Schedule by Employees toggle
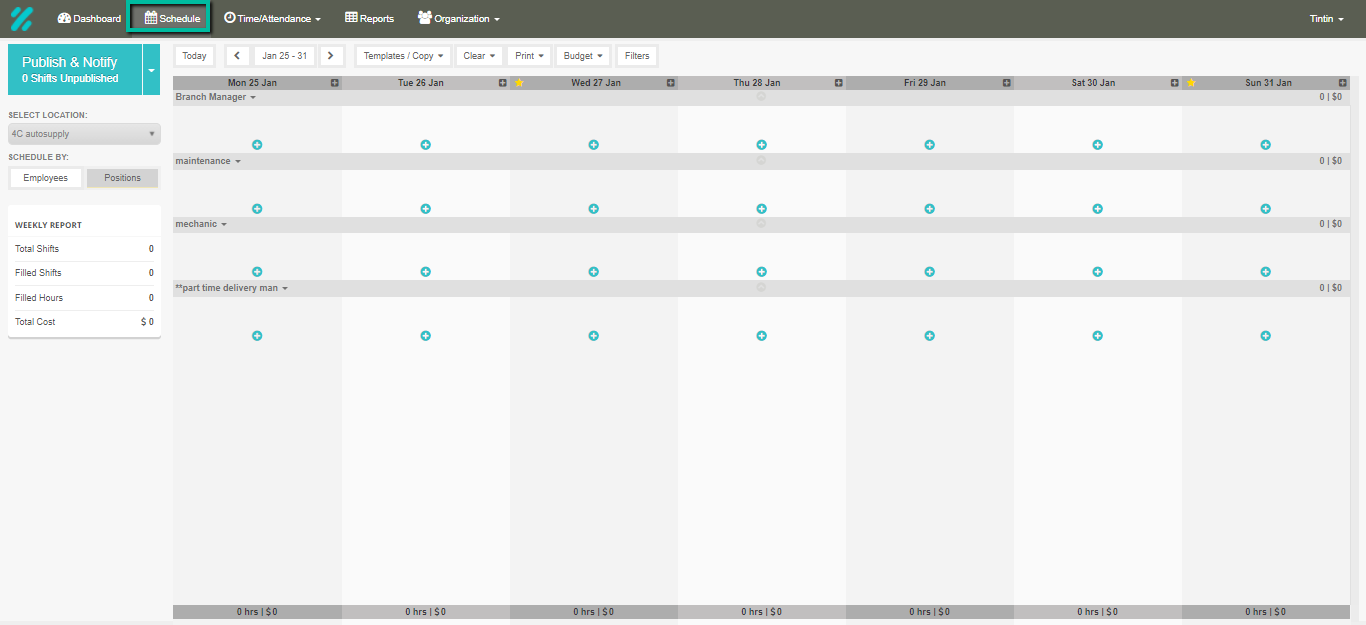This screenshot has width=1366, height=625. (46, 178)
